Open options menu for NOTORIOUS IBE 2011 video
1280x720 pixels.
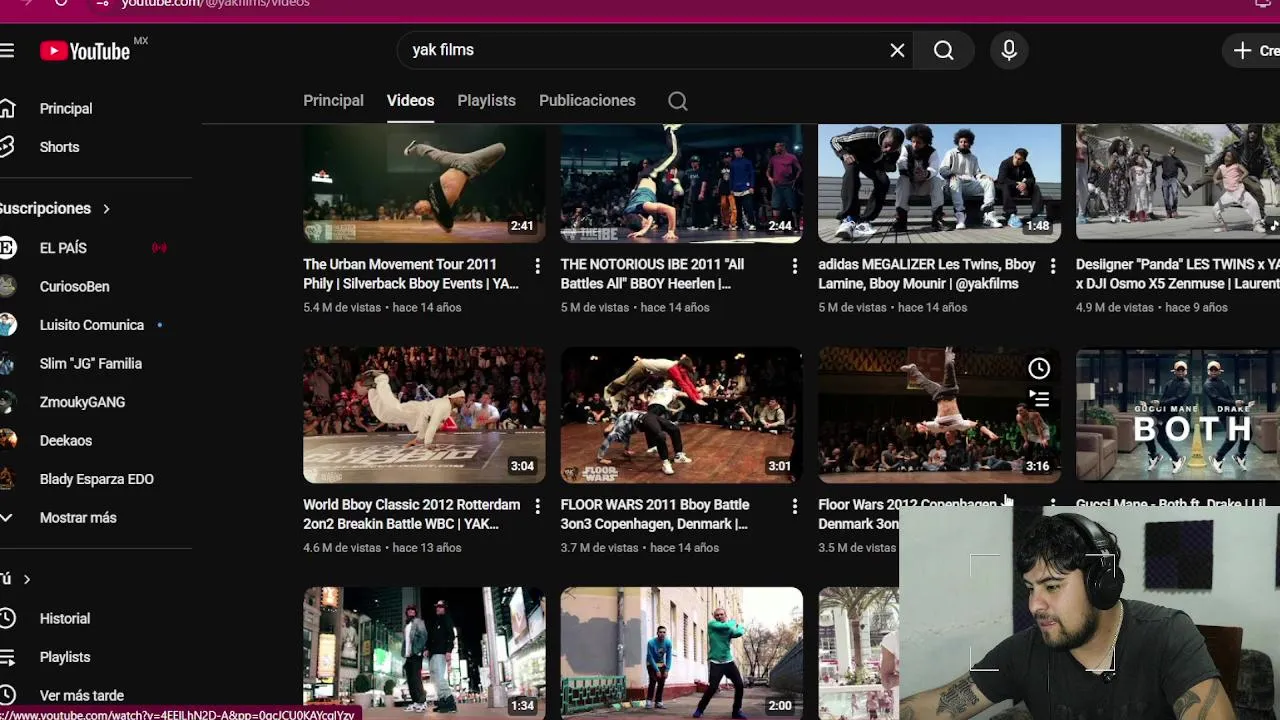pos(795,266)
